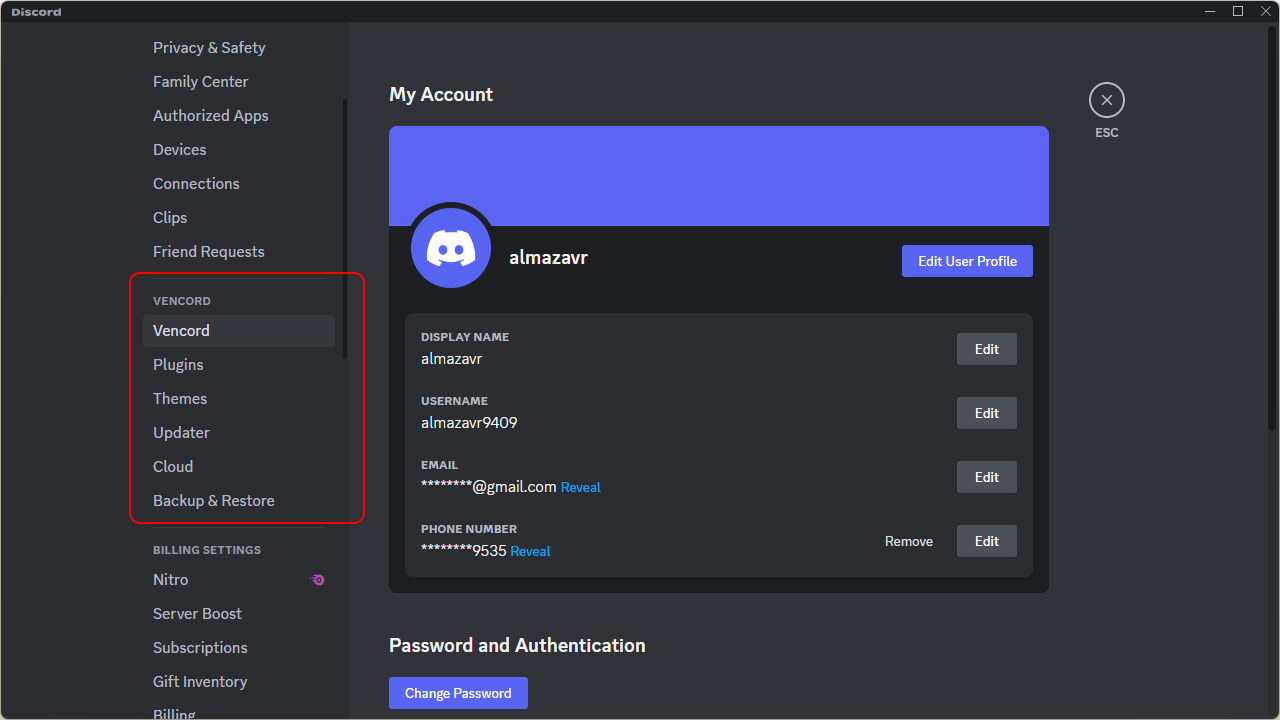The height and width of the screenshot is (720, 1280).
Task: Edit the username almazavr9409
Action: click(987, 413)
